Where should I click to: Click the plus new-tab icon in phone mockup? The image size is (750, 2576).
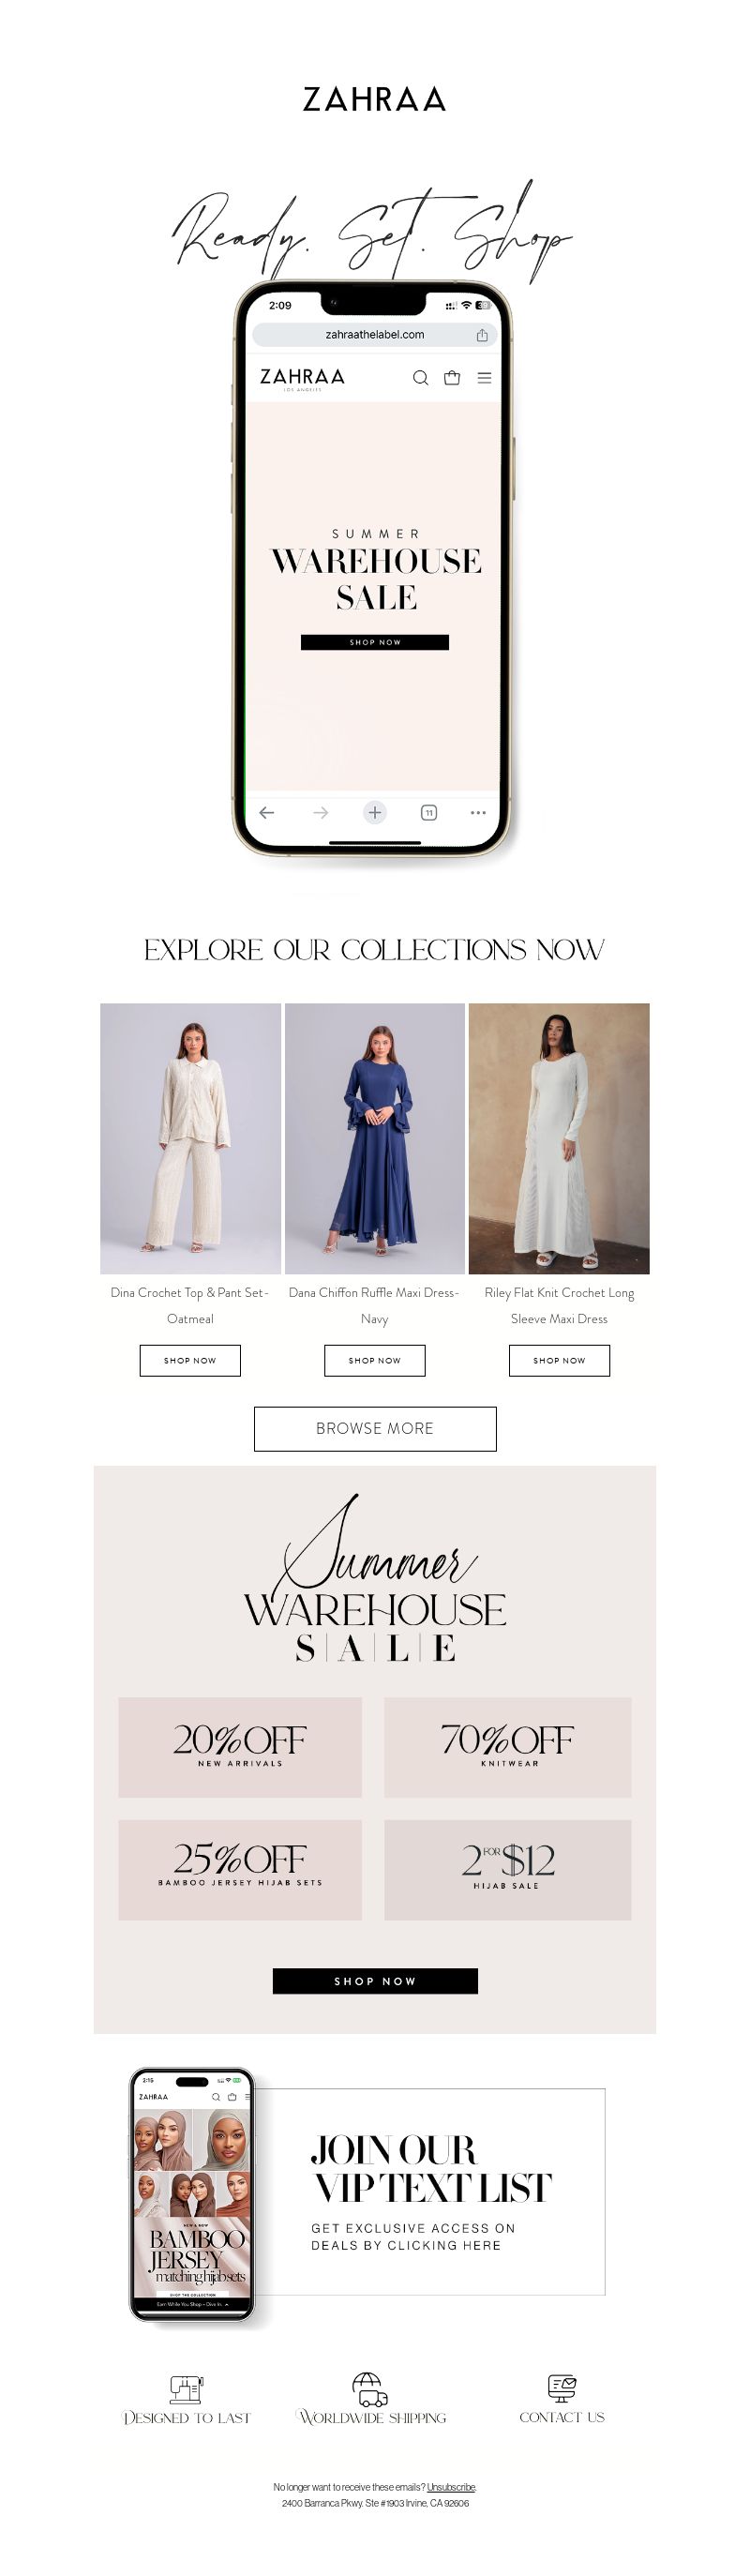coord(375,813)
